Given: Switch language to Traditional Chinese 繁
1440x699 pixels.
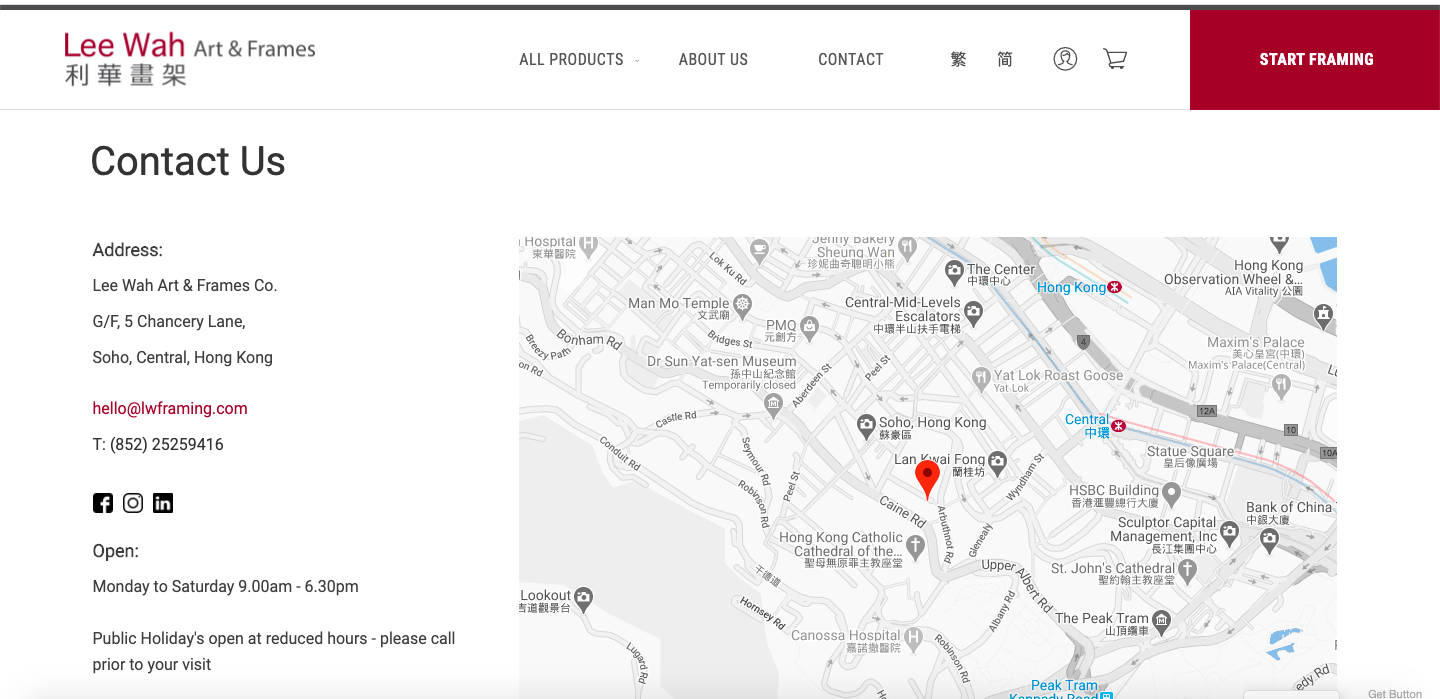Looking at the screenshot, I should (958, 59).
